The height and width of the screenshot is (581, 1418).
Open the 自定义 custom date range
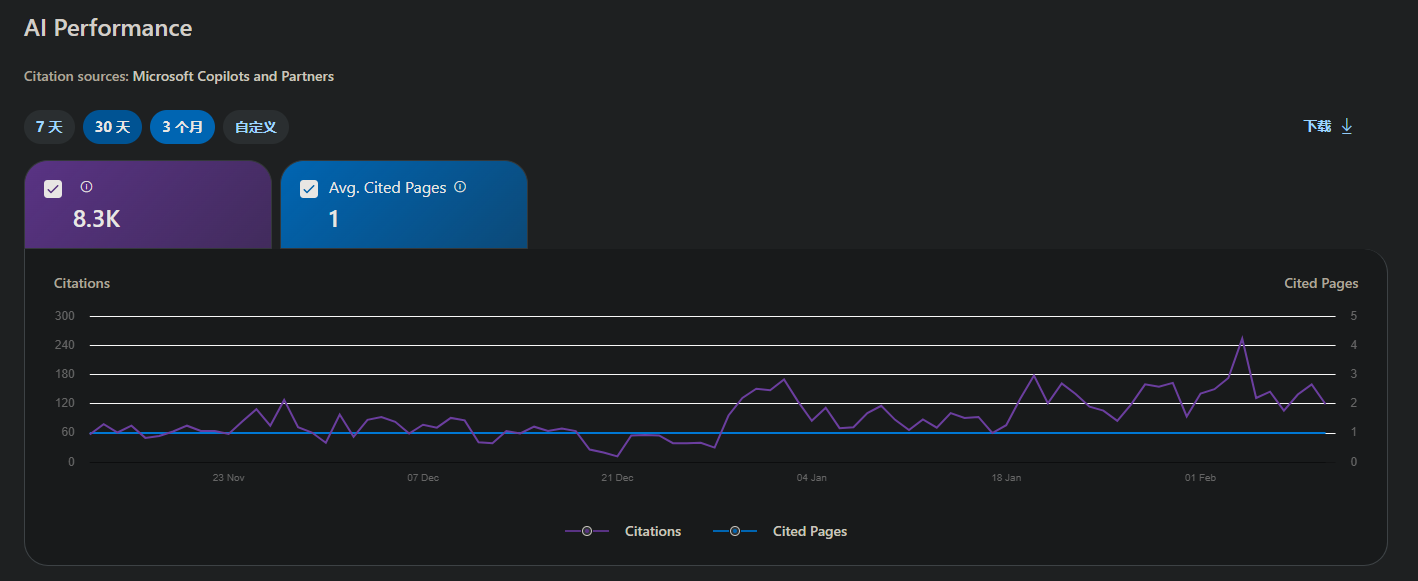click(x=255, y=127)
